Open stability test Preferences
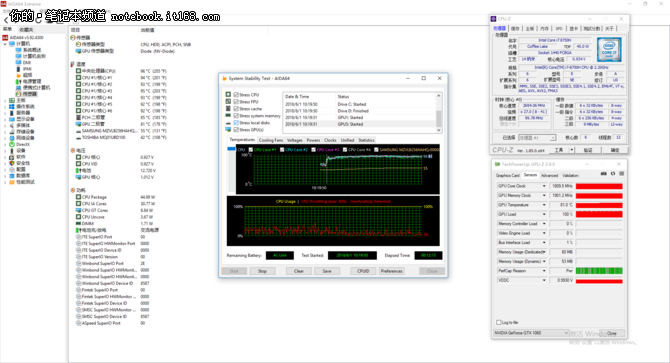This screenshot has height=363, width=670. pos(391,271)
